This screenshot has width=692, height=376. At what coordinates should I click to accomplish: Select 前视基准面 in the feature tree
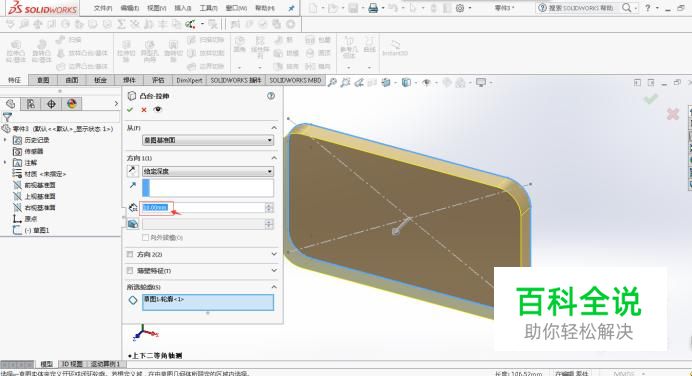click(40, 185)
